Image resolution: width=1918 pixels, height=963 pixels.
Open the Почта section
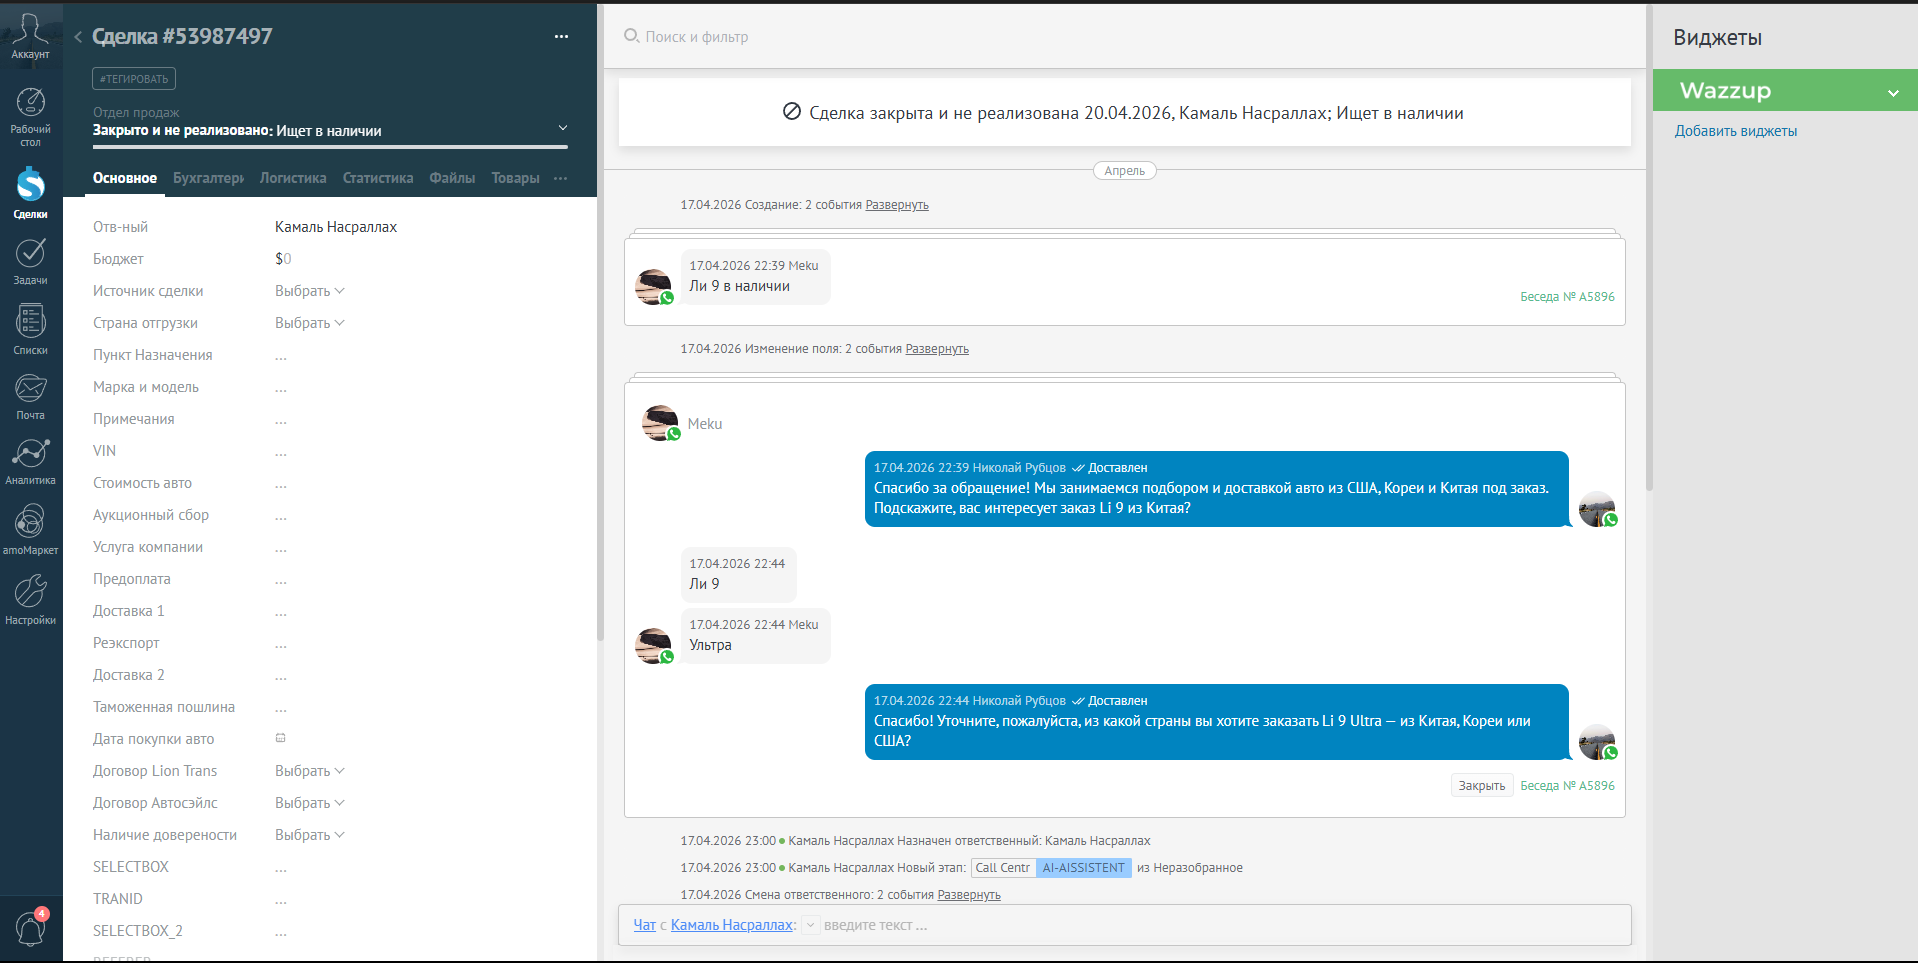pyautogui.click(x=30, y=397)
